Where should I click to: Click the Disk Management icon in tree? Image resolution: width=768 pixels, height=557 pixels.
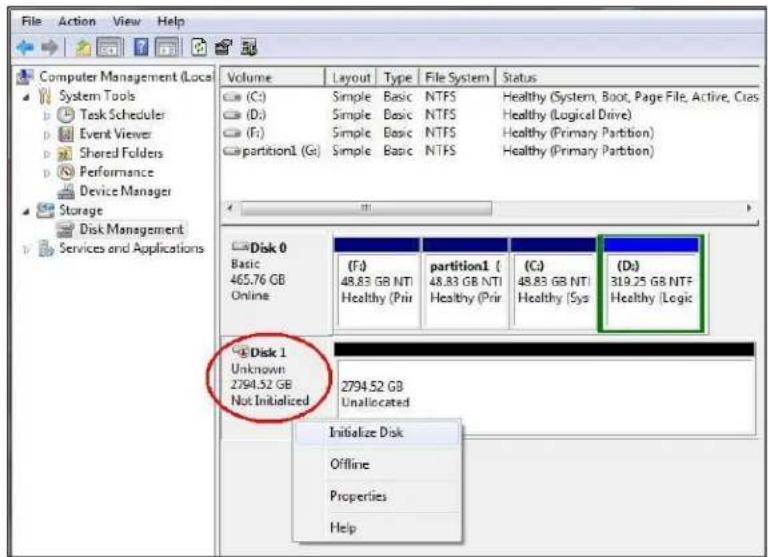pyautogui.click(x=65, y=229)
